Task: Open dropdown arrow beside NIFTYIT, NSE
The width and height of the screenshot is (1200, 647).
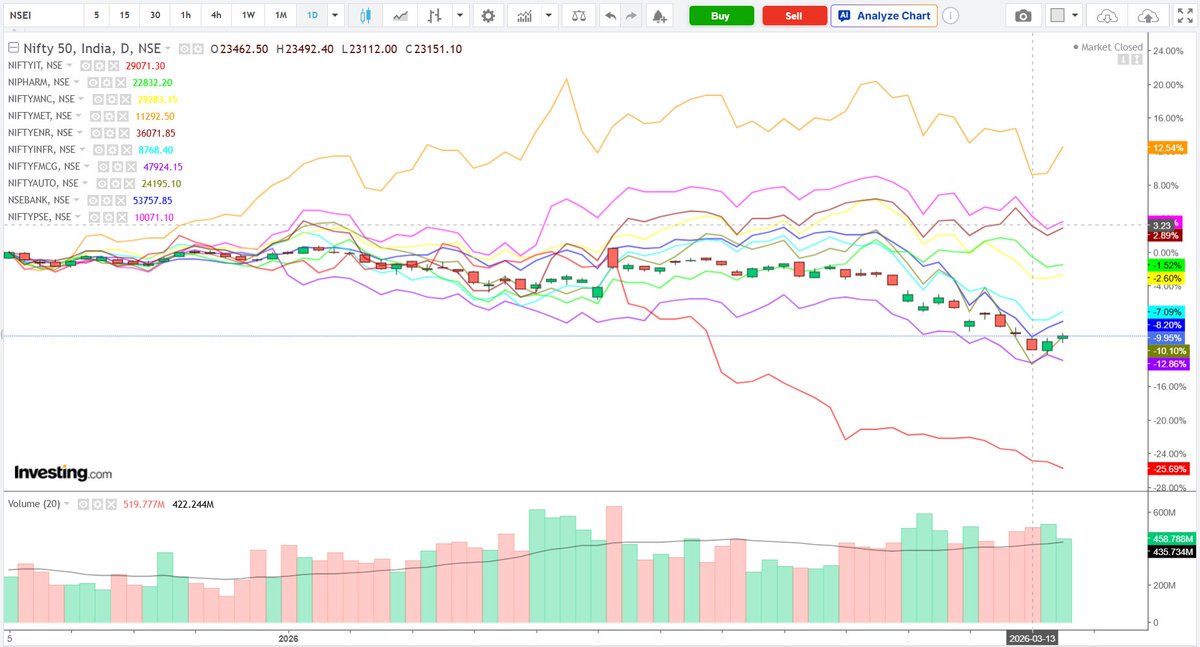Action: click(x=69, y=66)
